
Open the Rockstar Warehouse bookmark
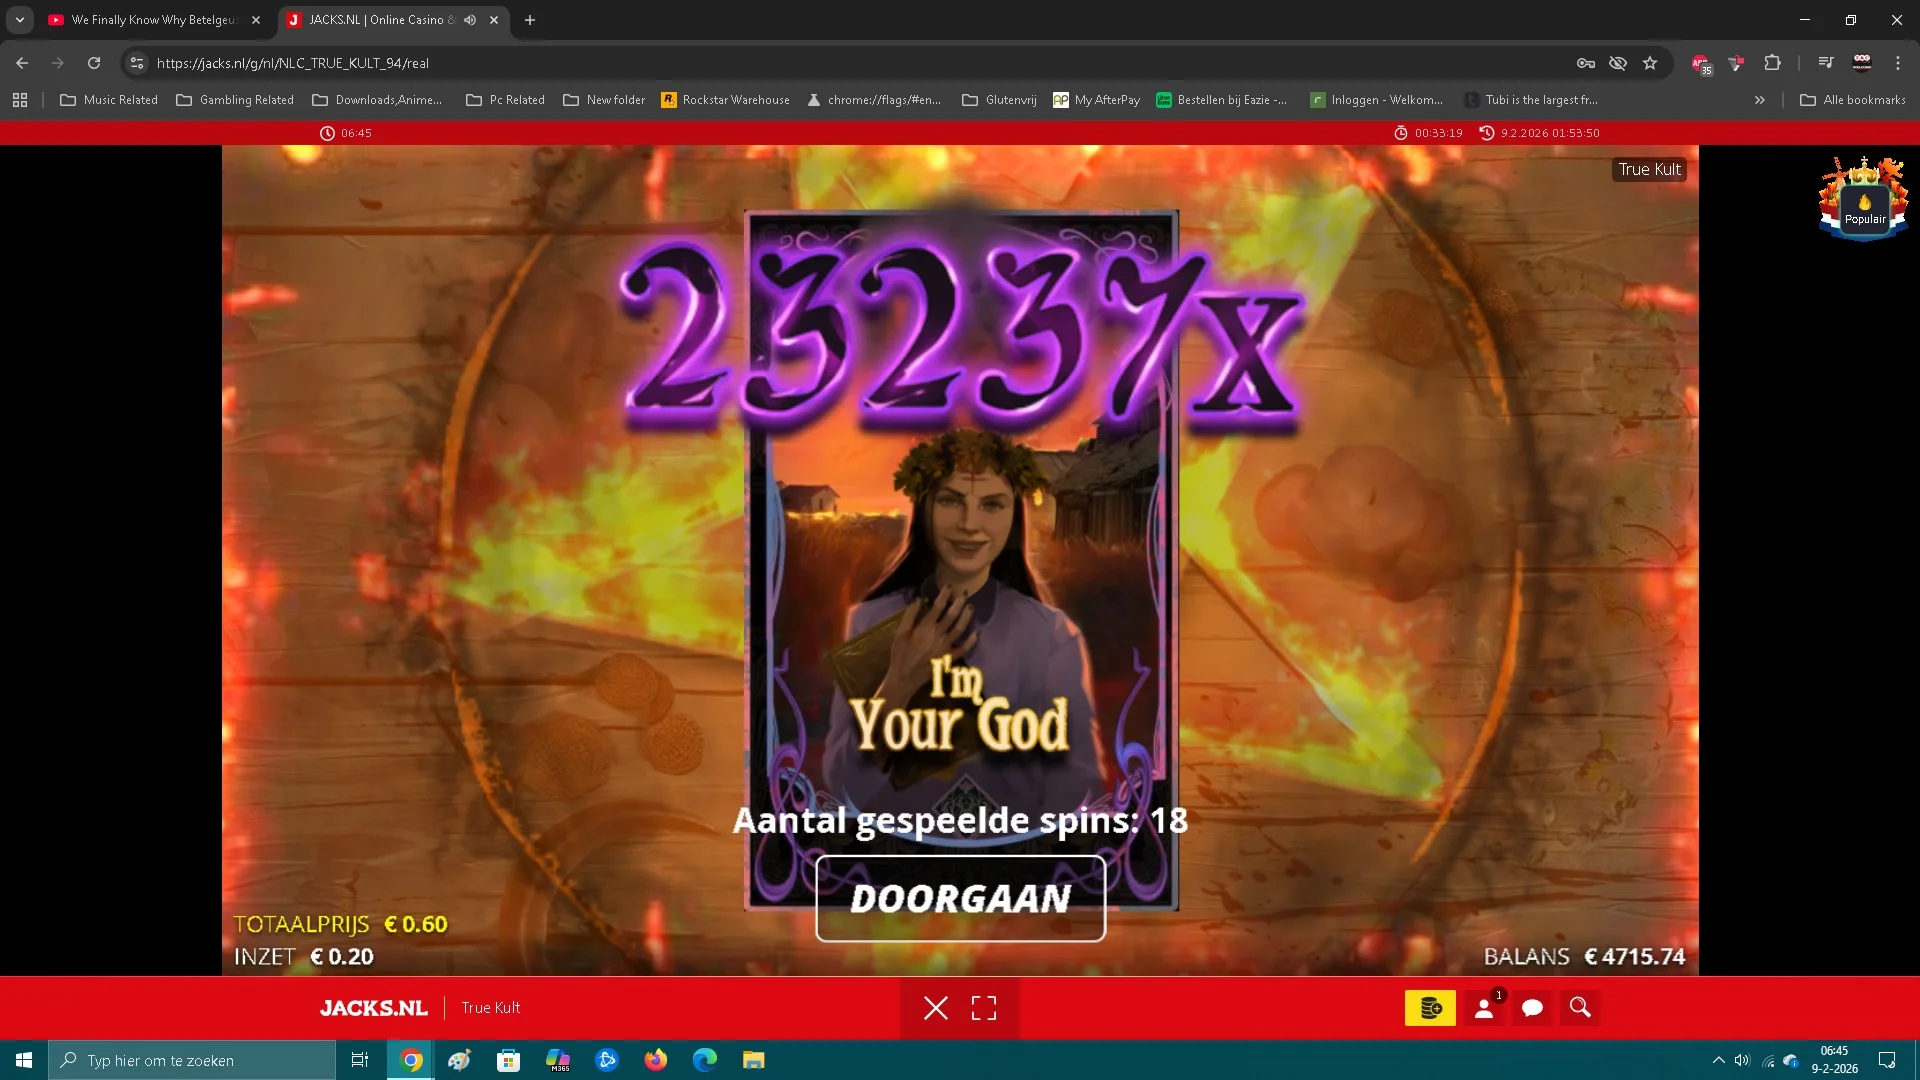tap(725, 100)
